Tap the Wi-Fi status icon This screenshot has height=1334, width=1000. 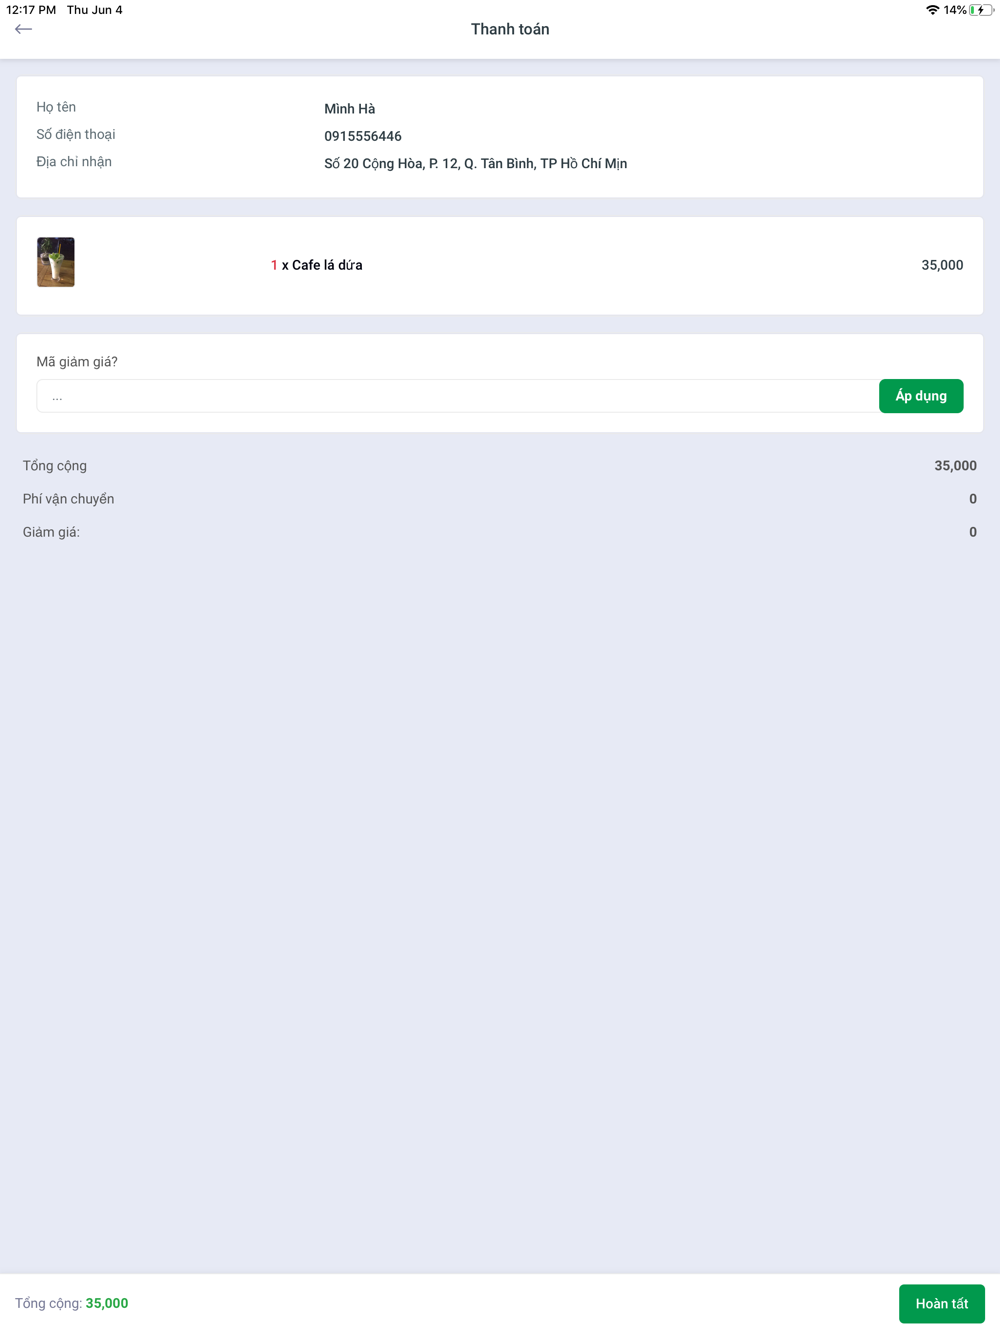[x=932, y=10]
